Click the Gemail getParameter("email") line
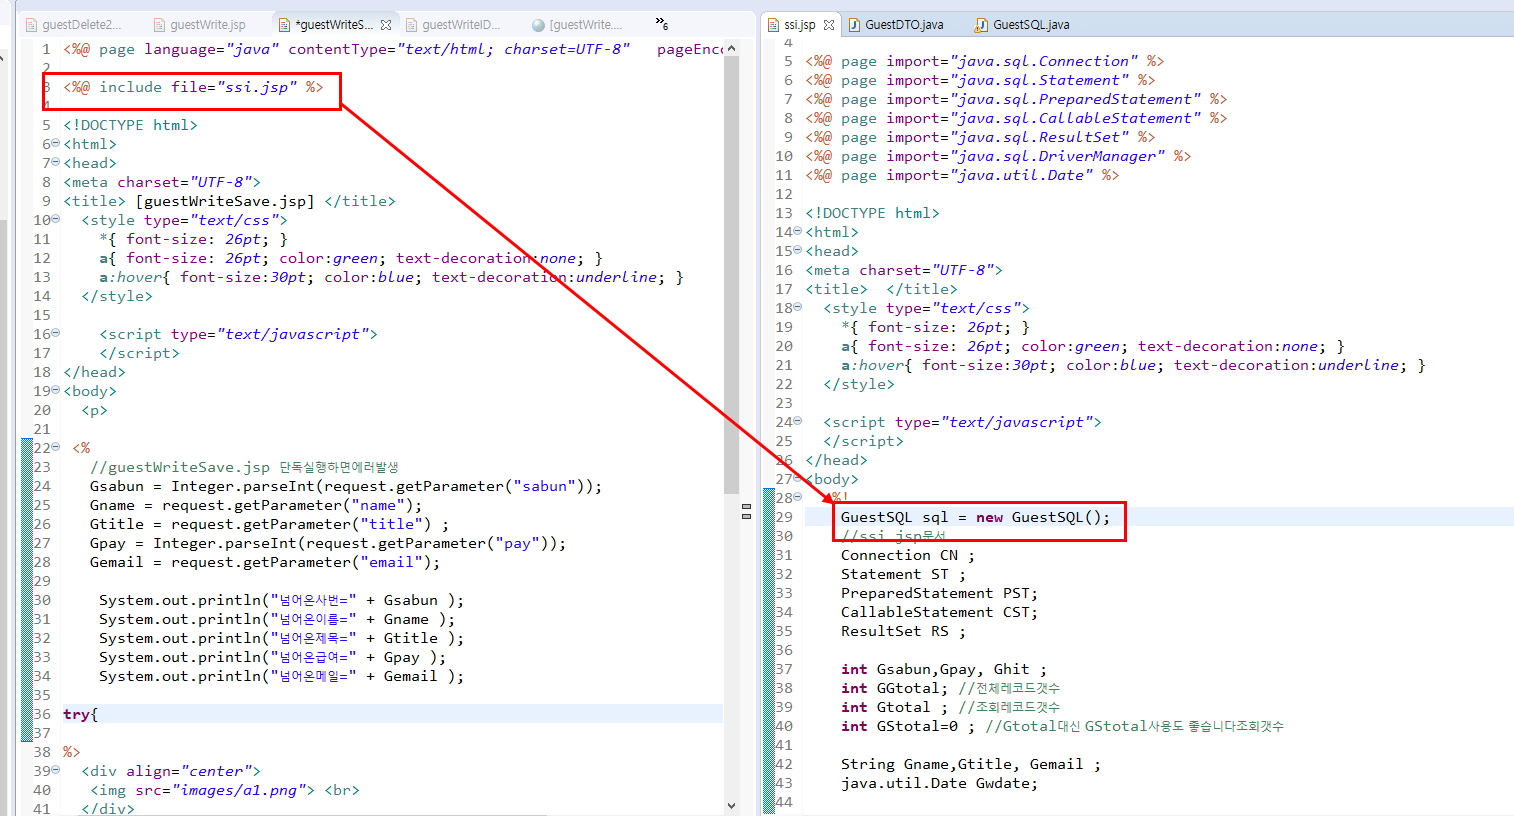The width and height of the screenshot is (1514, 816). pyautogui.click(x=265, y=562)
